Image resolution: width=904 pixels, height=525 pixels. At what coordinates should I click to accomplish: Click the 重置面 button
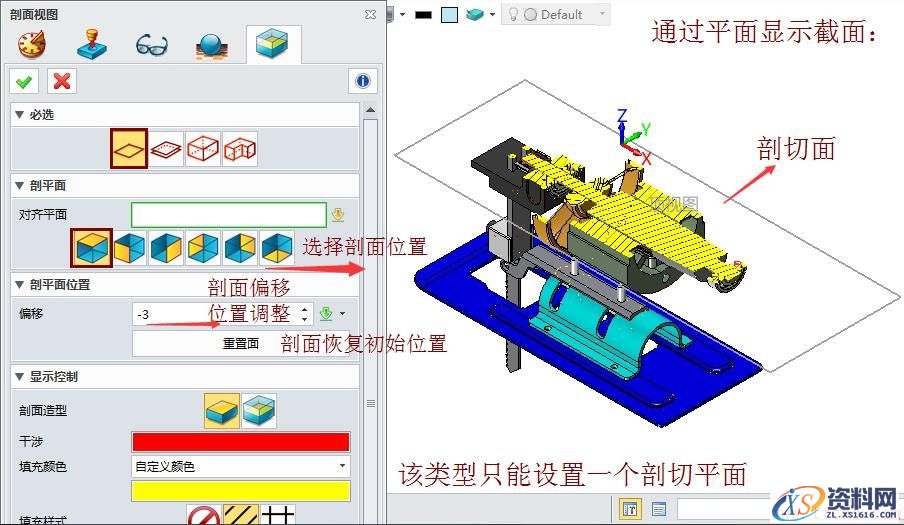tap(241, 343)
